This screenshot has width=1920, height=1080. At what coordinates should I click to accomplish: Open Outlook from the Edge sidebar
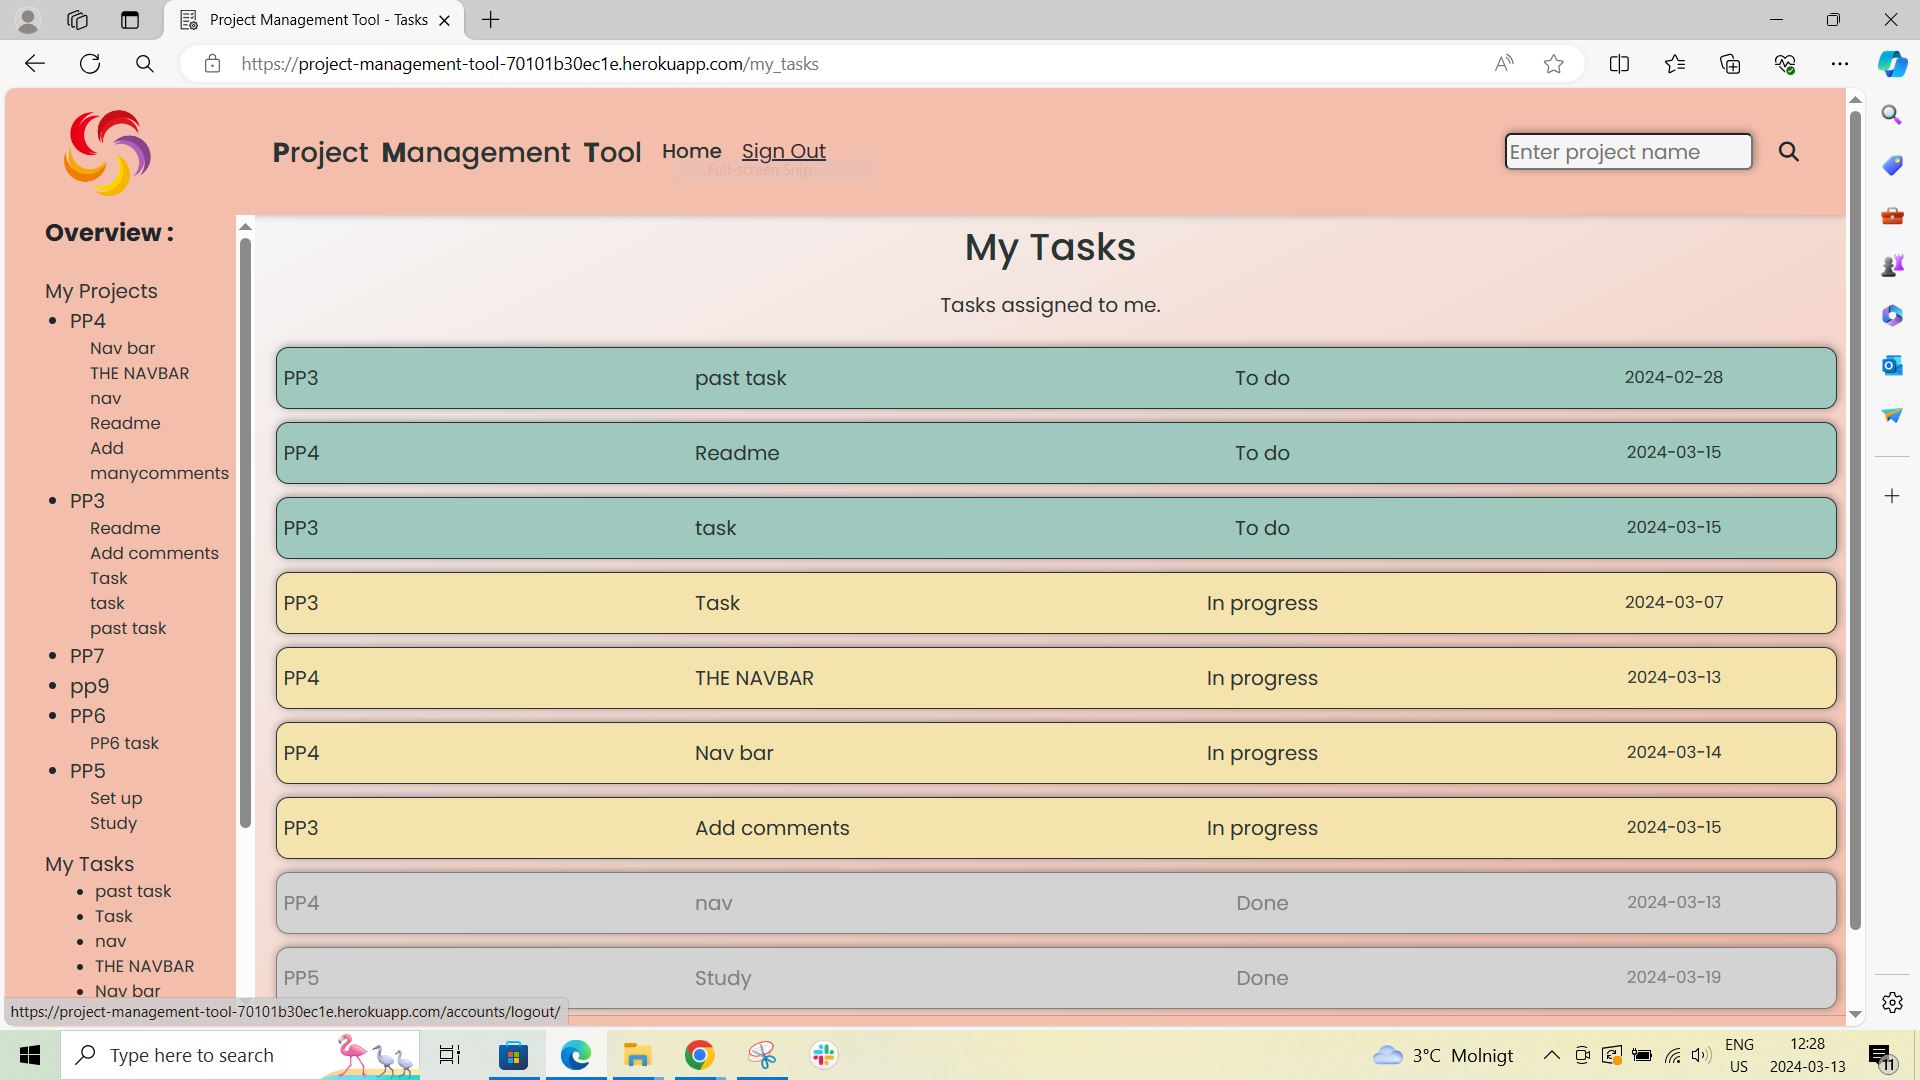[x=1891, y=365]
